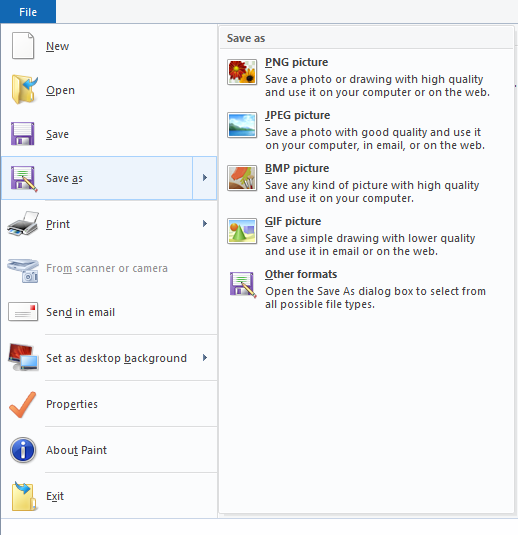The image size is (518, 535).
Task: Open Other formats Save As dialog option
Action: [x=366, y=289]
